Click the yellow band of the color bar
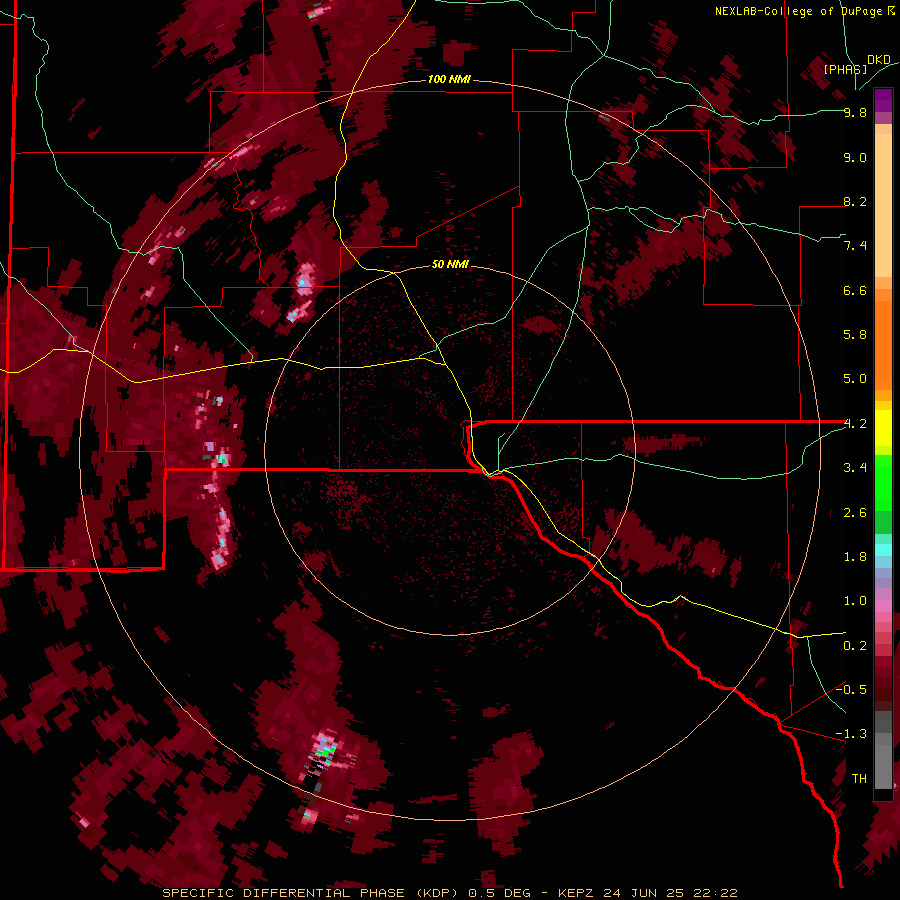This screenshot has width=900, height=900. click(883, 428)
